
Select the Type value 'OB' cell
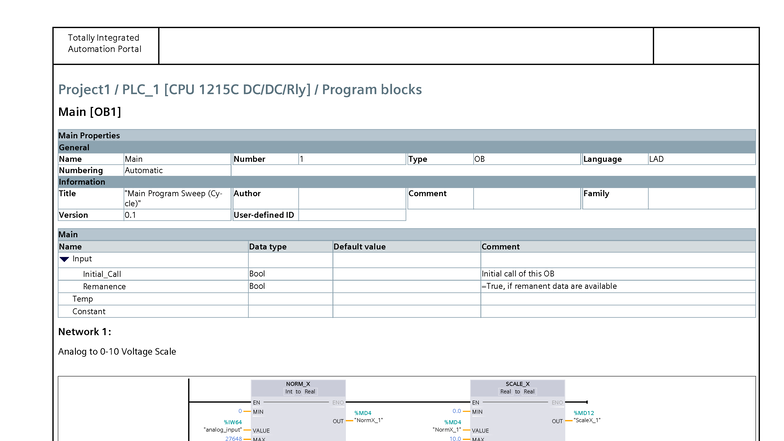(527, 159)
